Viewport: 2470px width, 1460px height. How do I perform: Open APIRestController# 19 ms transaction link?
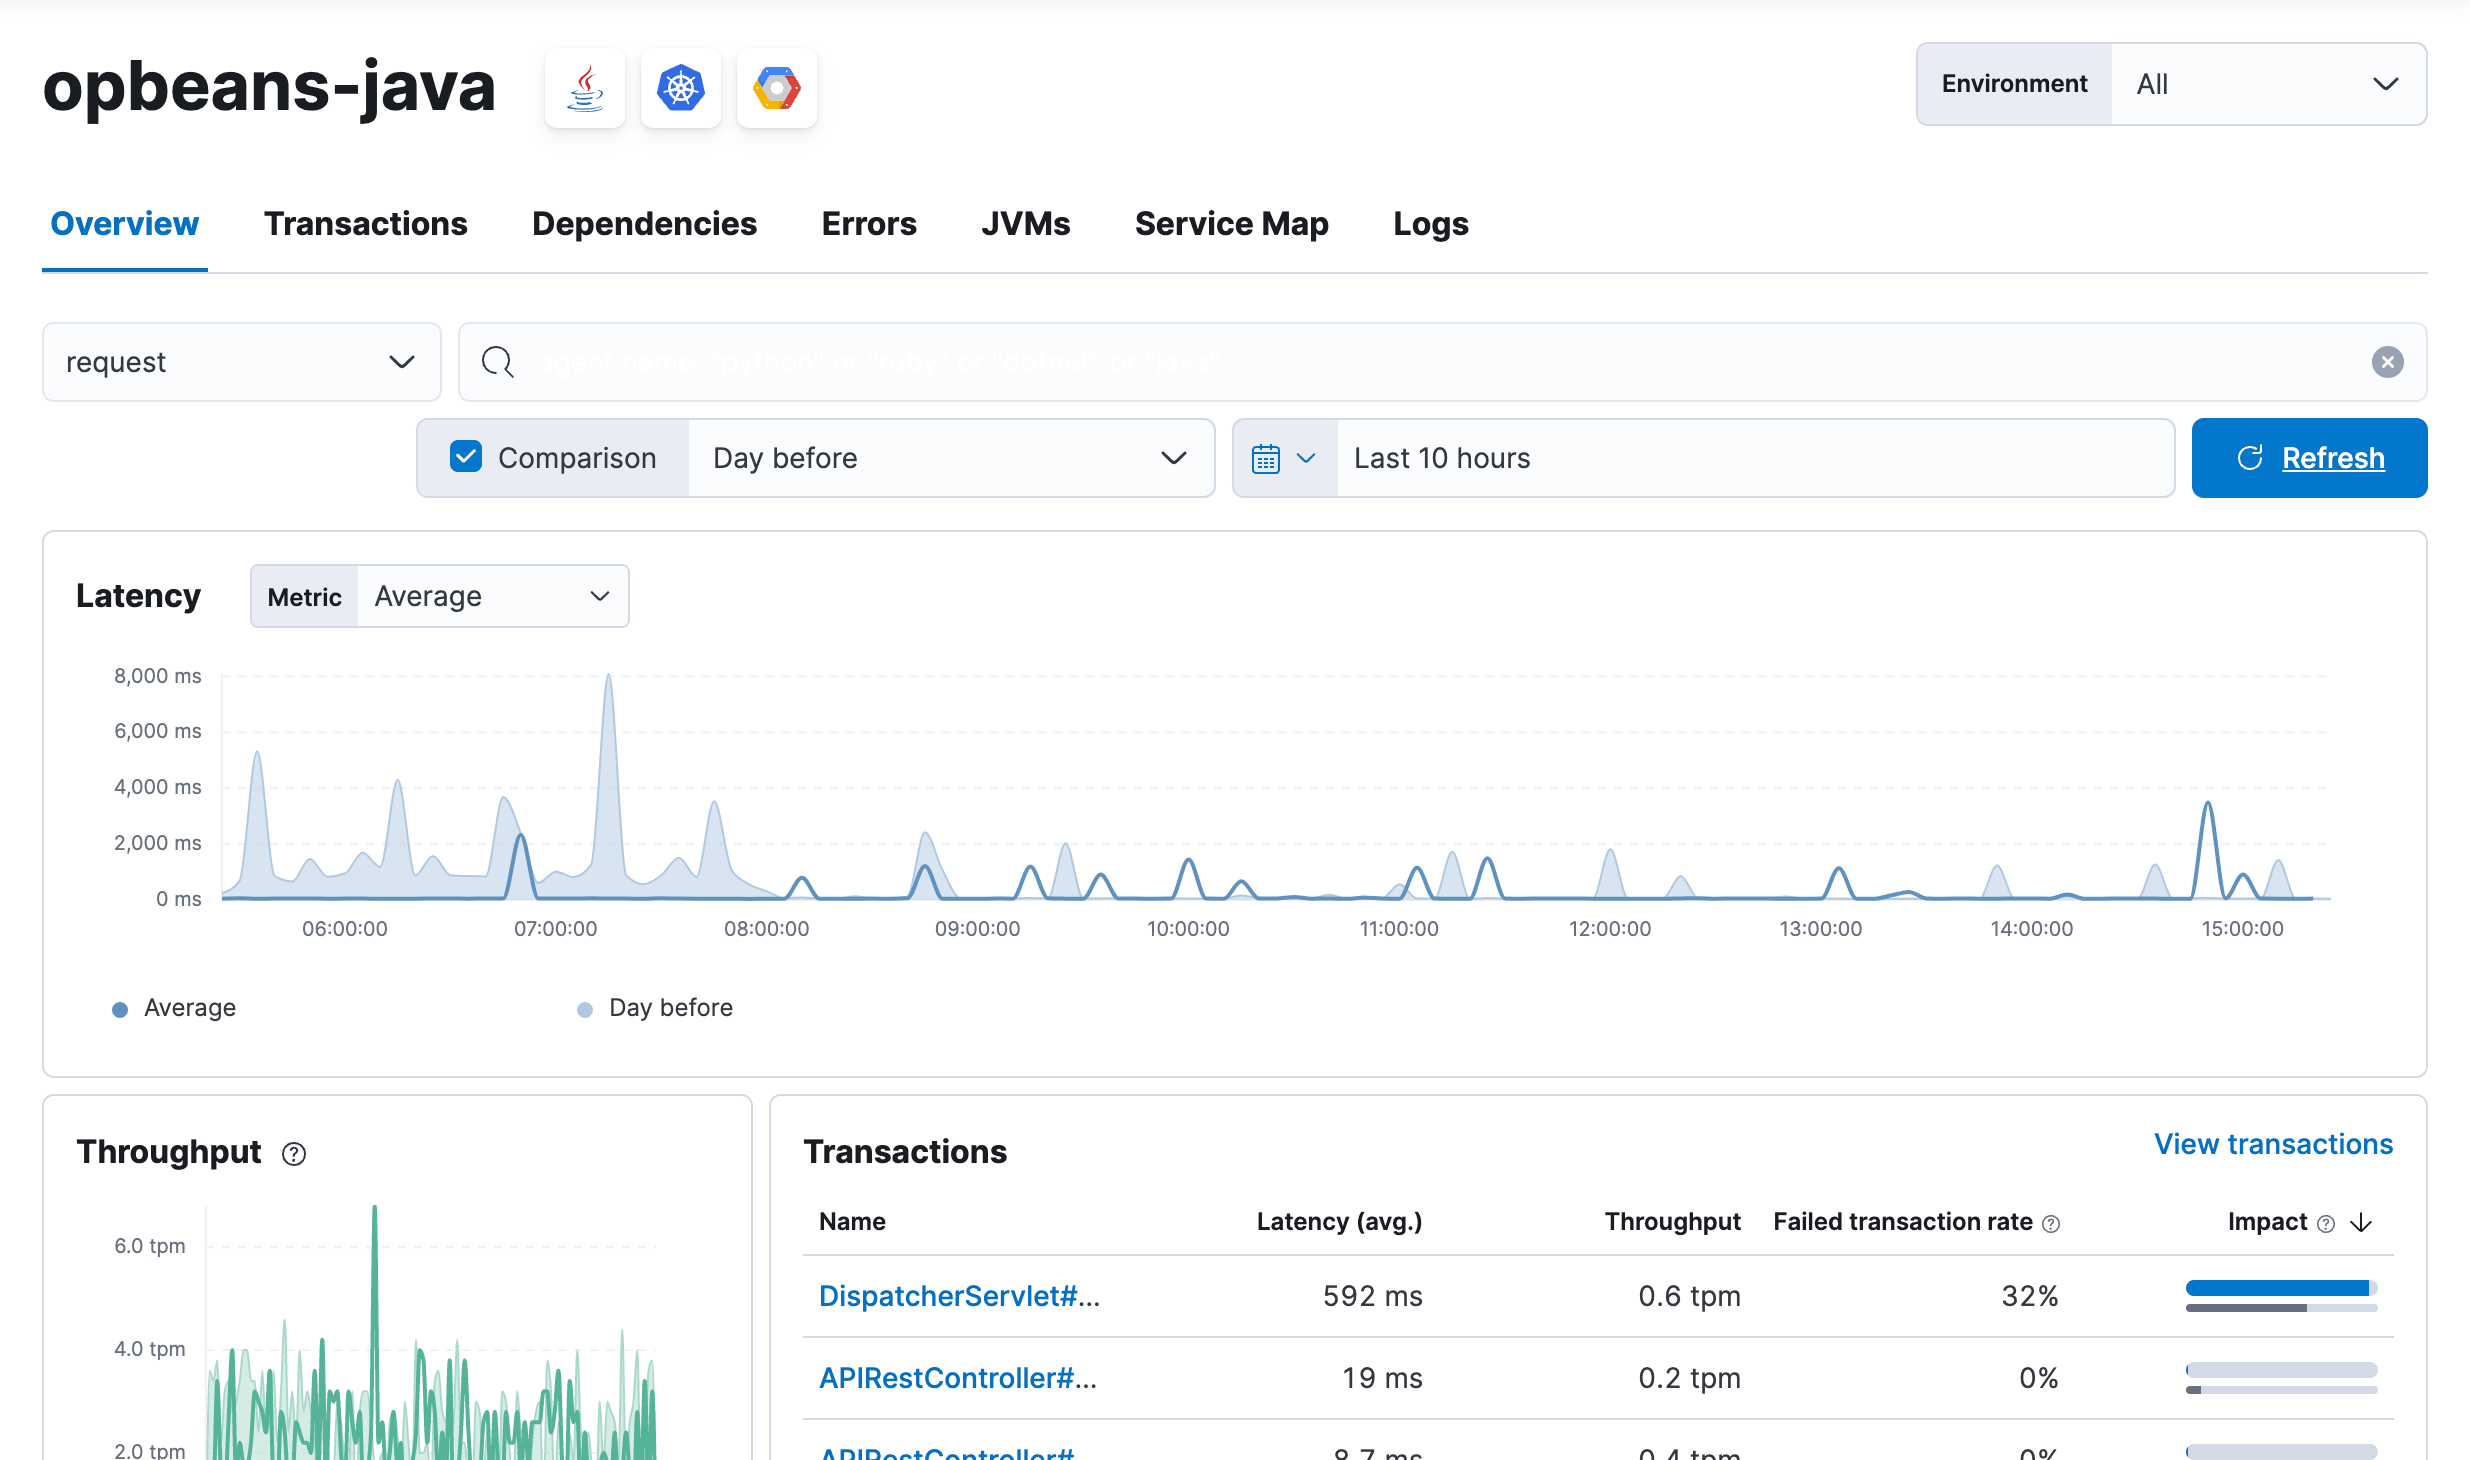point(958,1378)
